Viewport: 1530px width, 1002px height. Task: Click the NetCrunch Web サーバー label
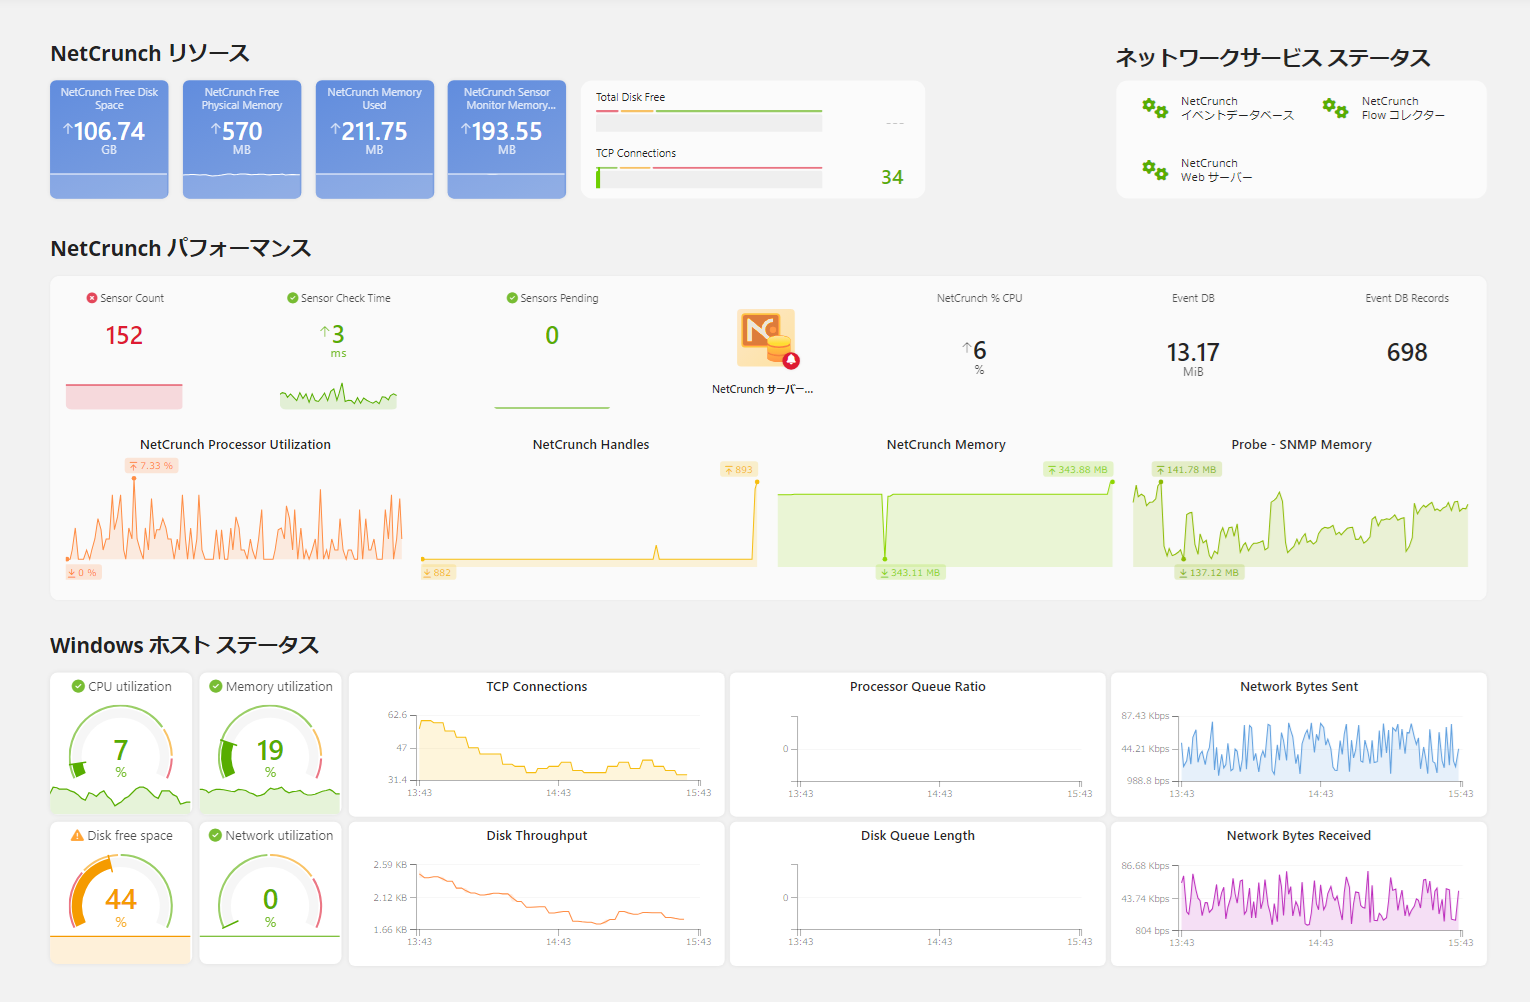[x=1216, y=170]
